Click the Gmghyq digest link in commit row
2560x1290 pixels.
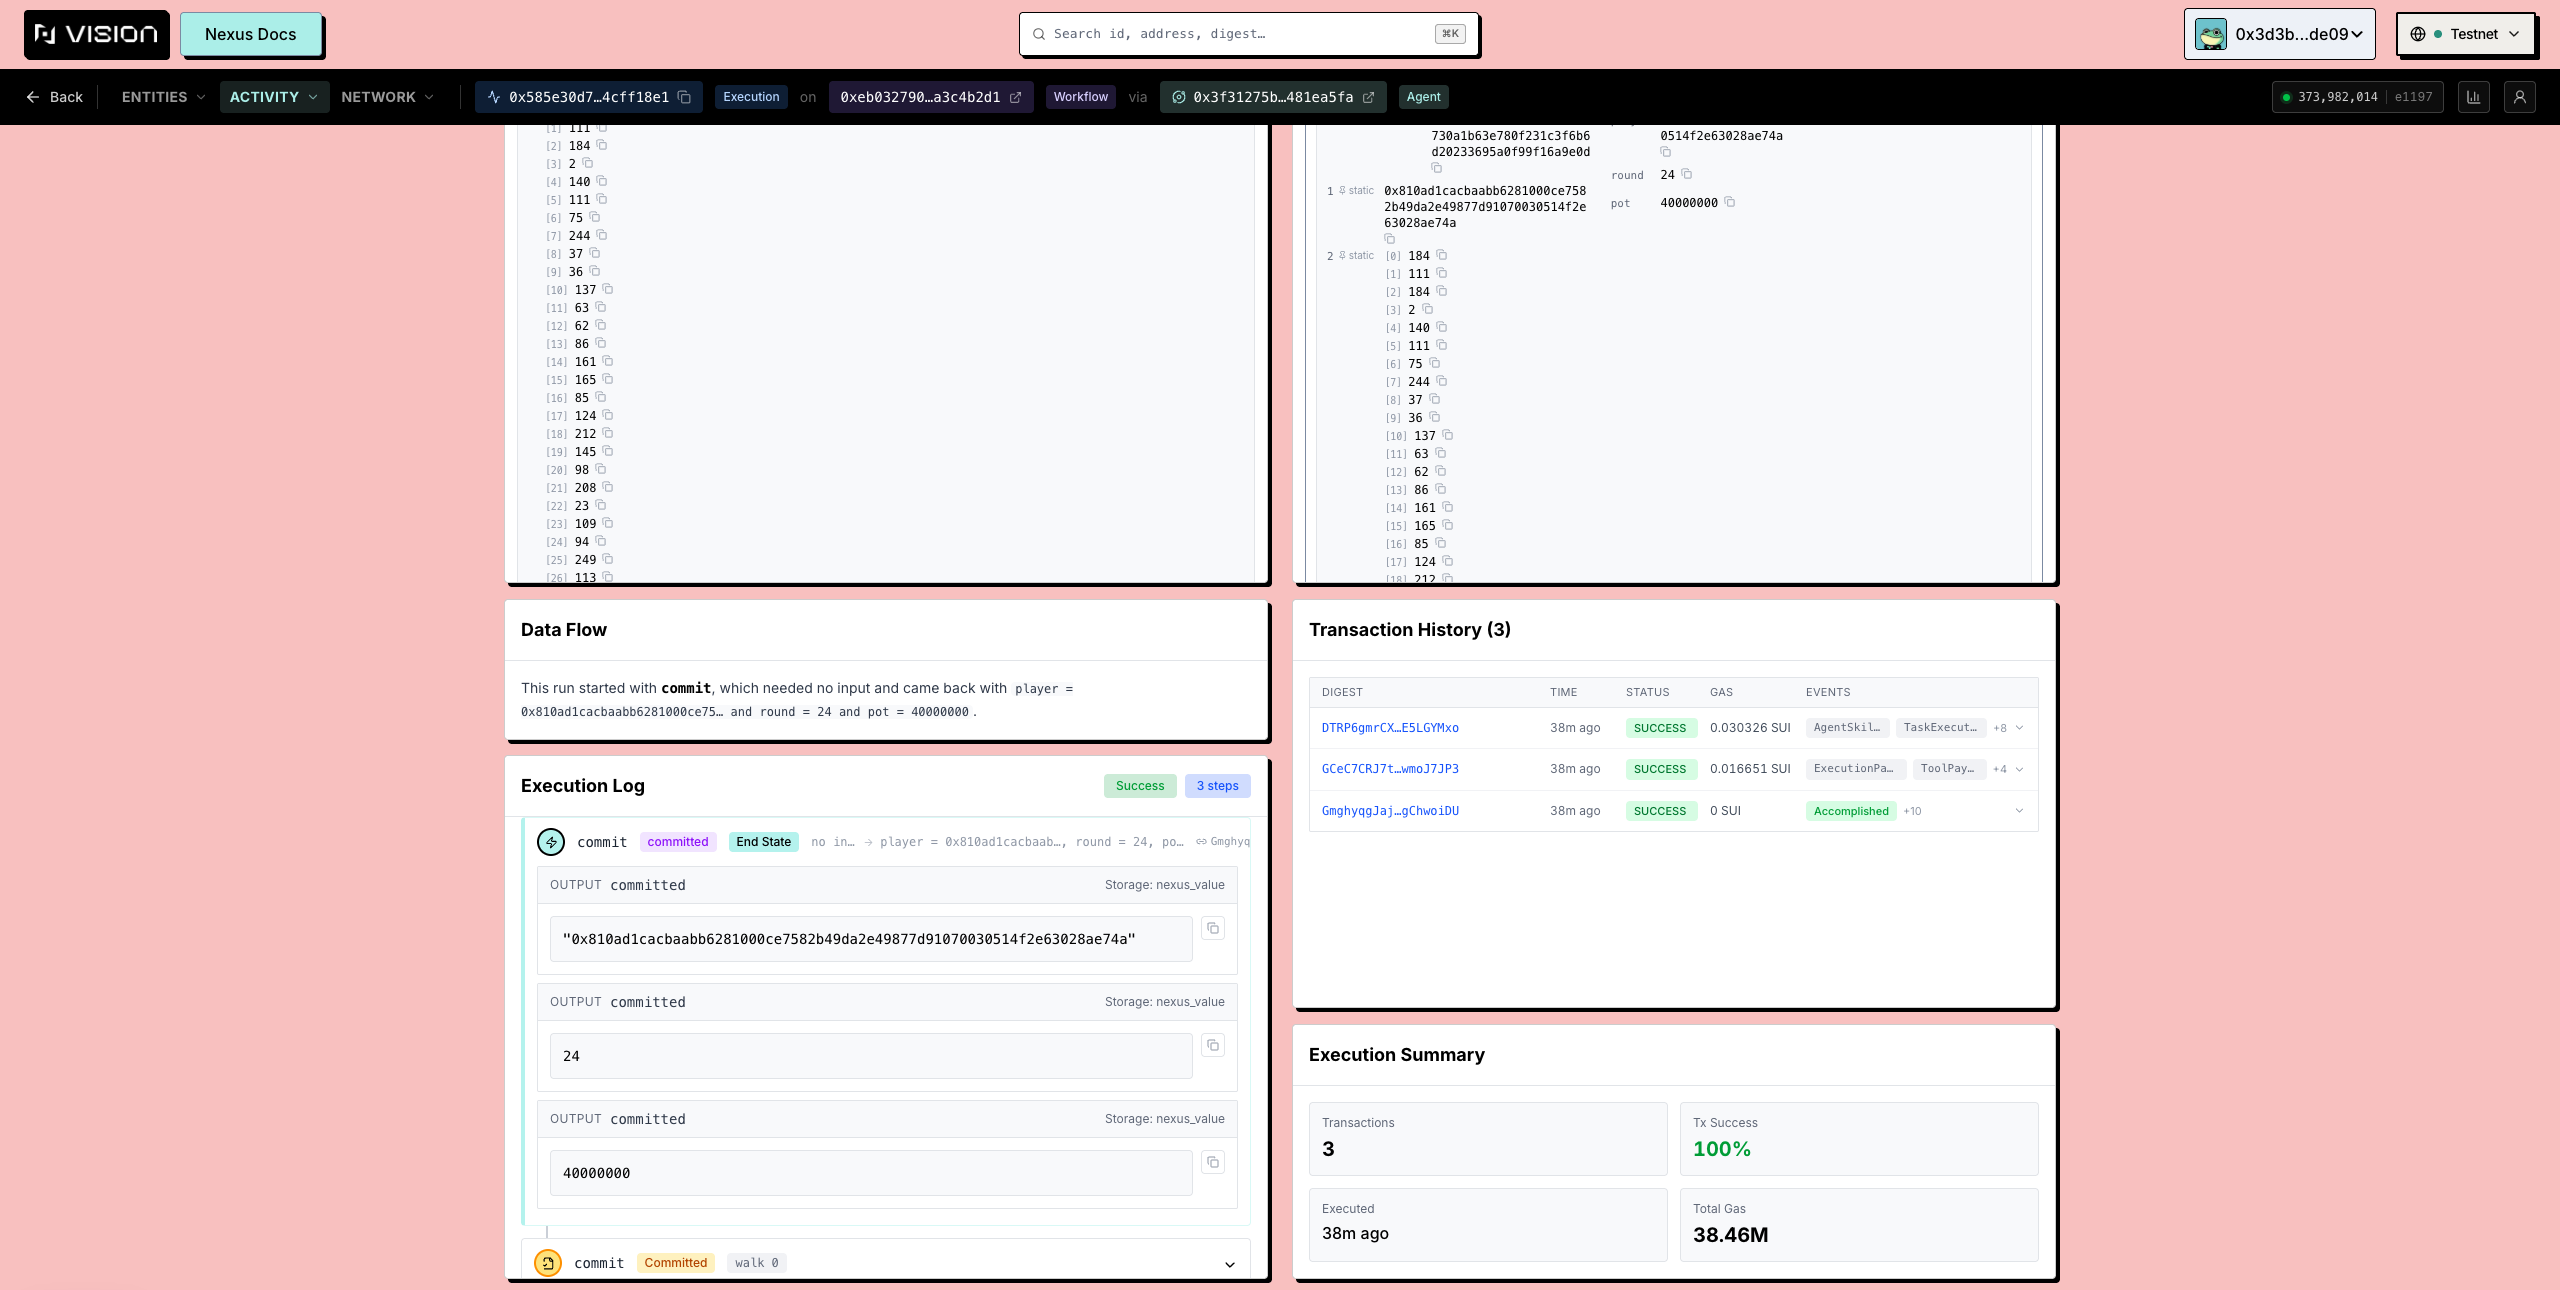(x=1222, y=842)
